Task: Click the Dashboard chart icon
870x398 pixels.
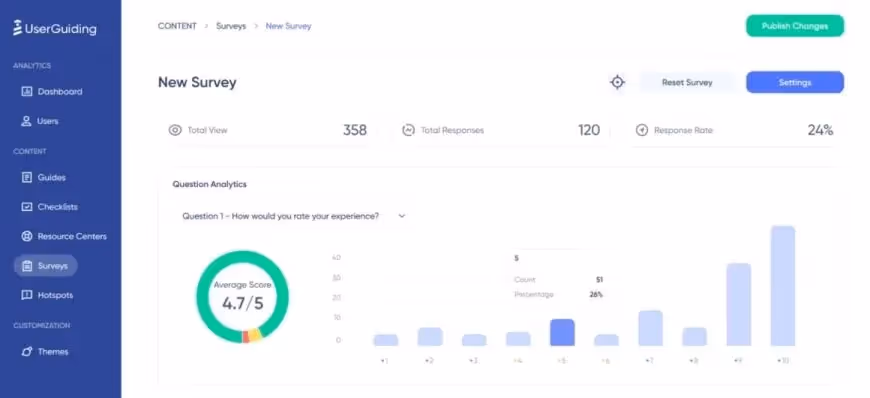Action: [27, 92]
